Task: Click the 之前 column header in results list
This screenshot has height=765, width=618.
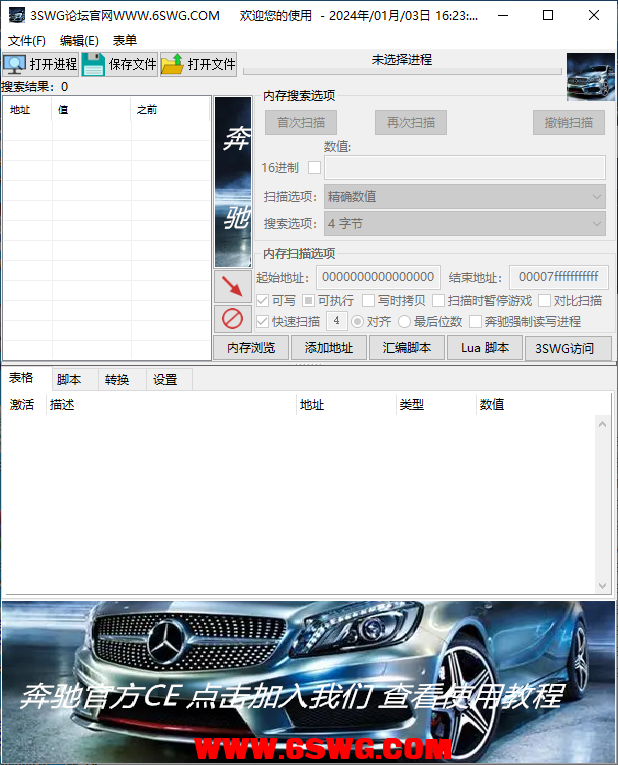Action: 171,110
